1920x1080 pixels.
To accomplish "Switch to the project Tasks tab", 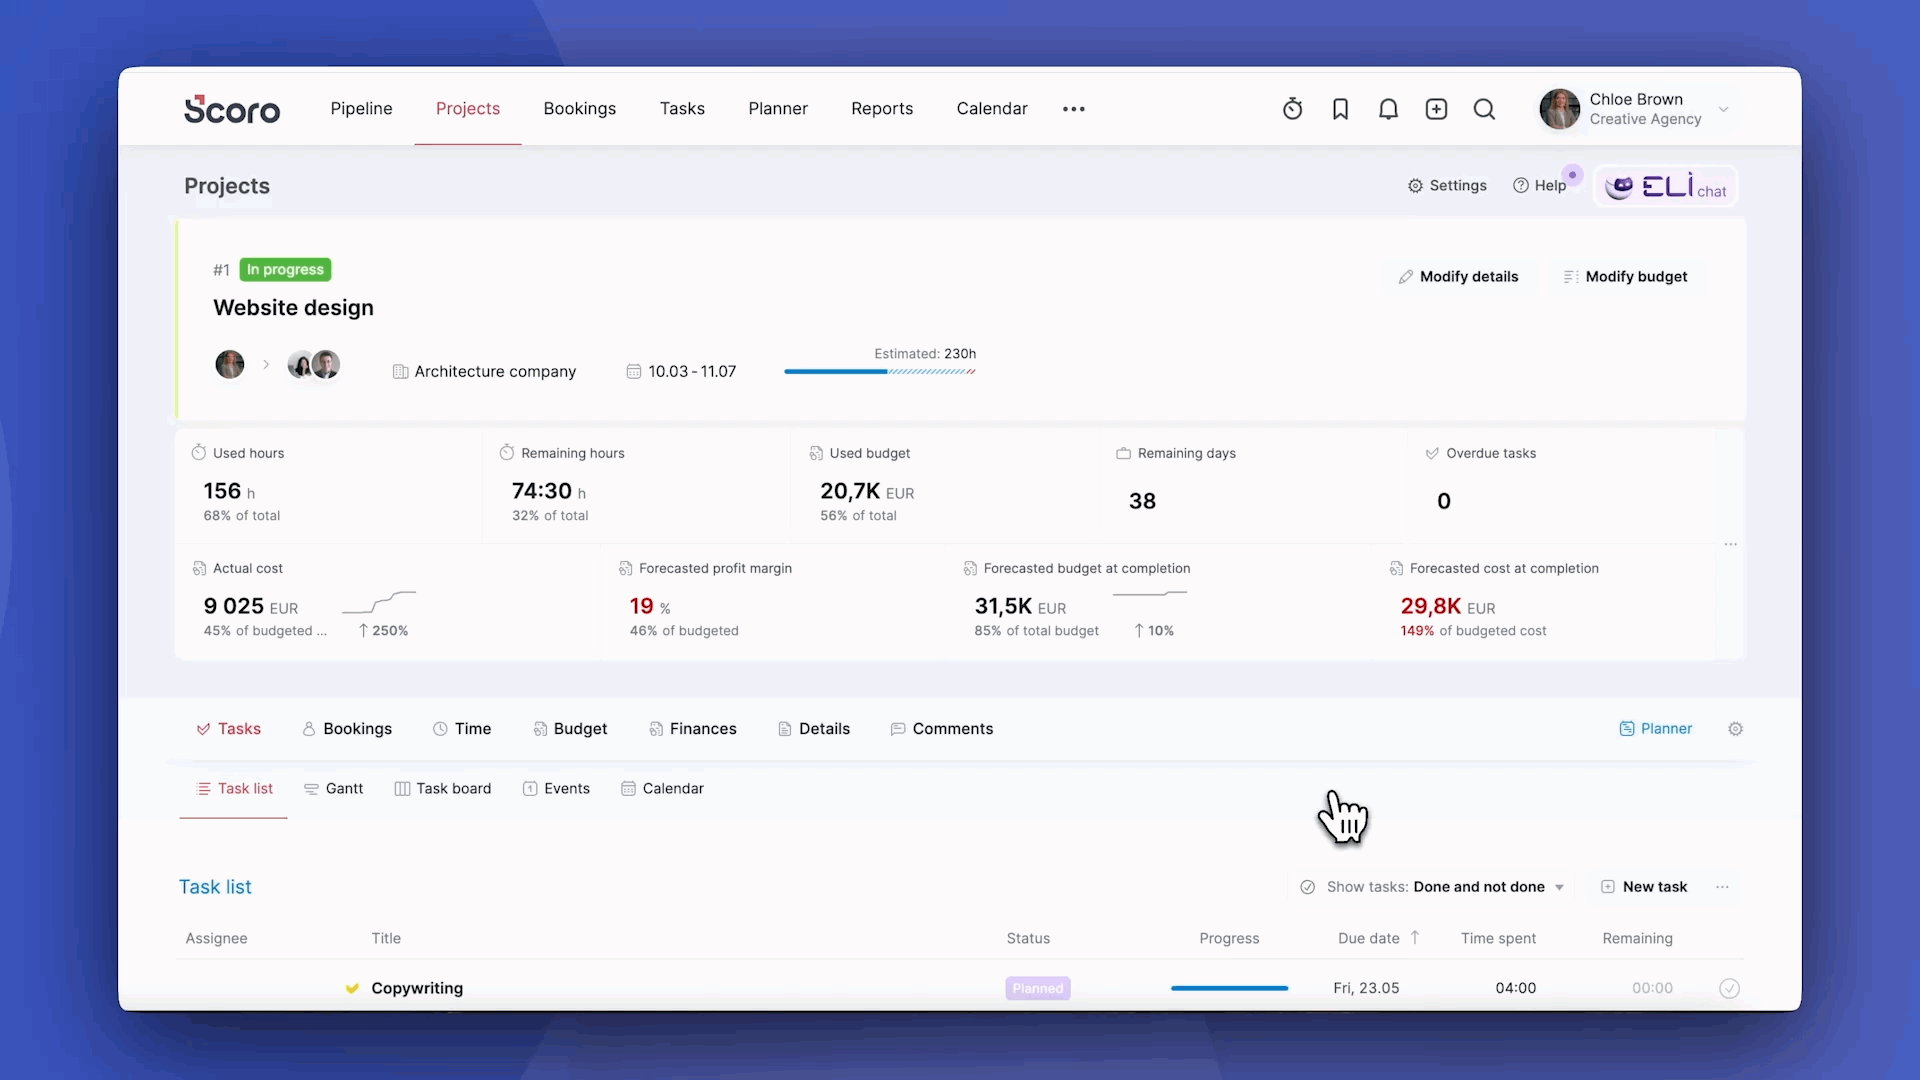I will pos(229,729).
